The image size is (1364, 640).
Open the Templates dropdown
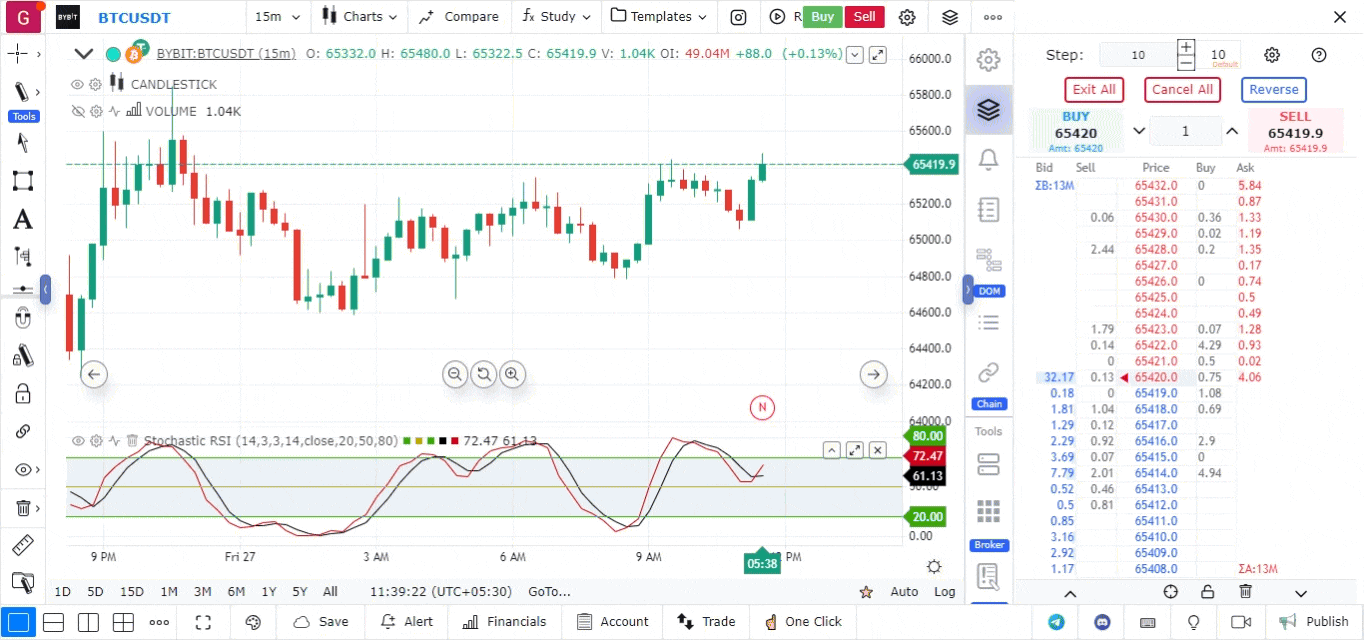point(658,17)
